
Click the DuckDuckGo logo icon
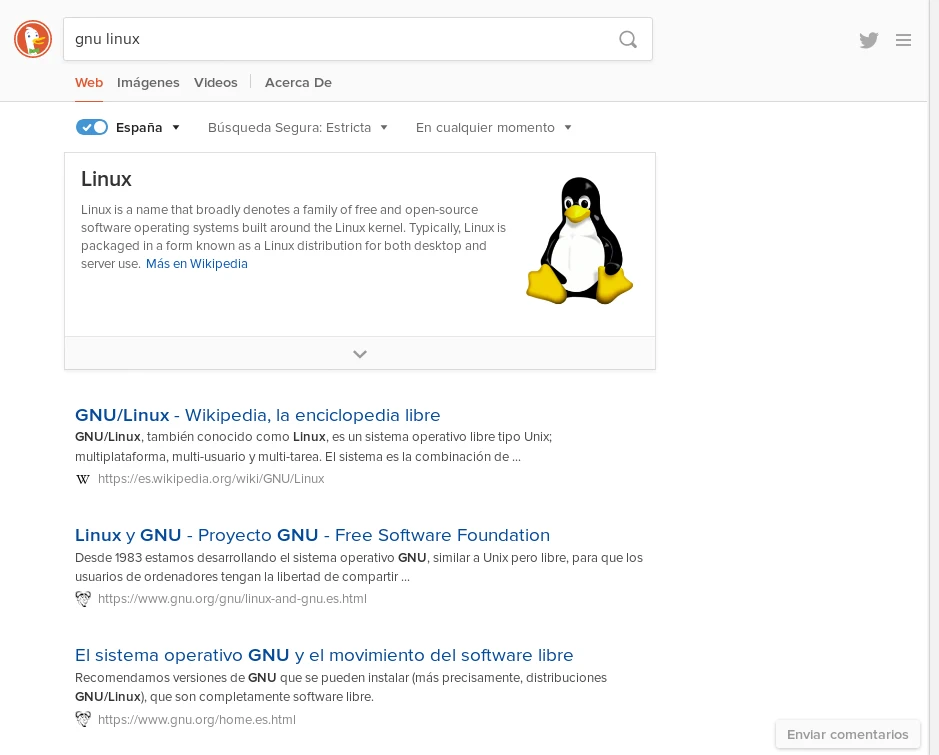point(33,40)
